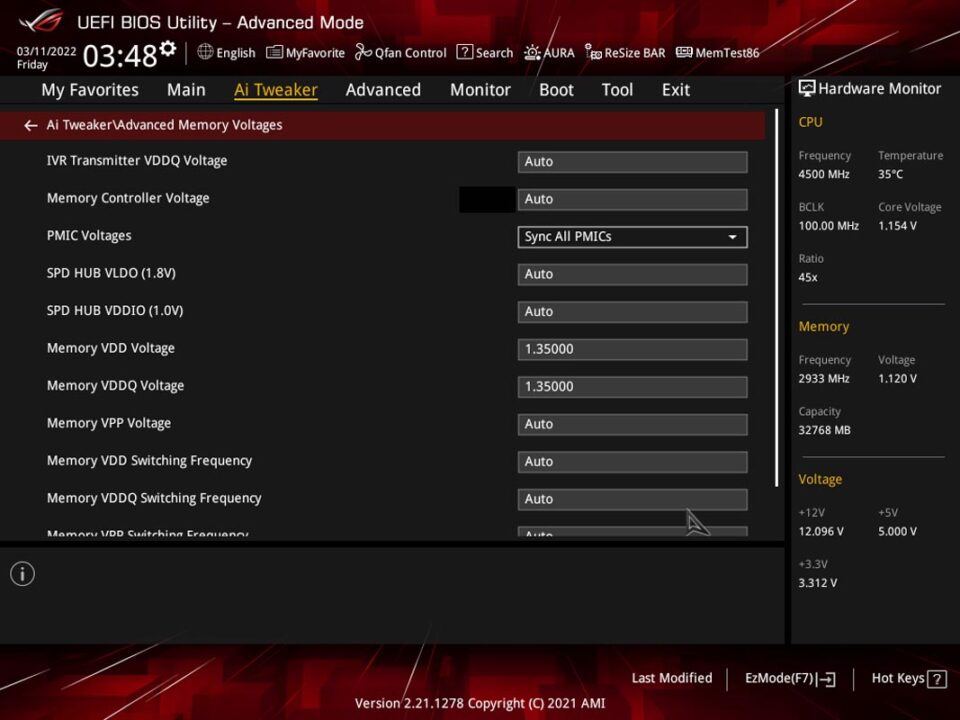Select IVR Transmitter VDDQ Voltage label
Viewport: 960px width, 720px height.
pos(137,161)
